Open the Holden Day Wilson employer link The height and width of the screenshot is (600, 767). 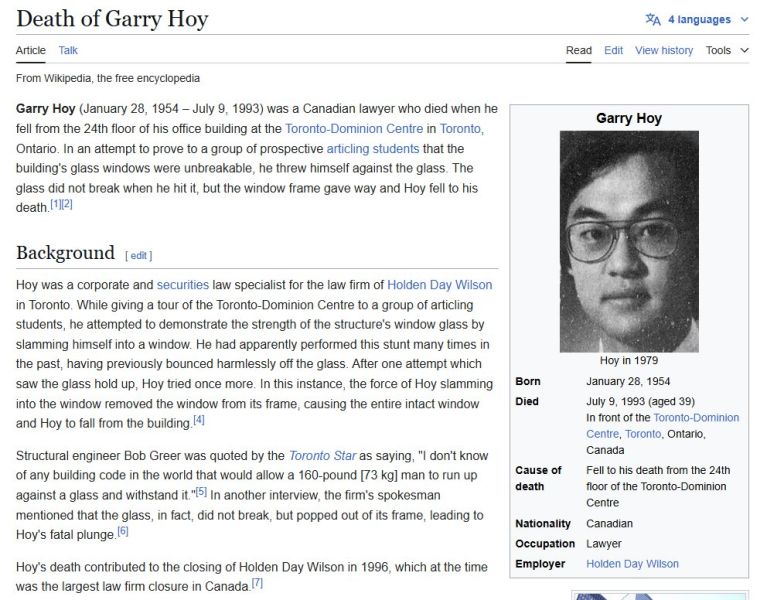pyautogui.click(x=632, y=563)
